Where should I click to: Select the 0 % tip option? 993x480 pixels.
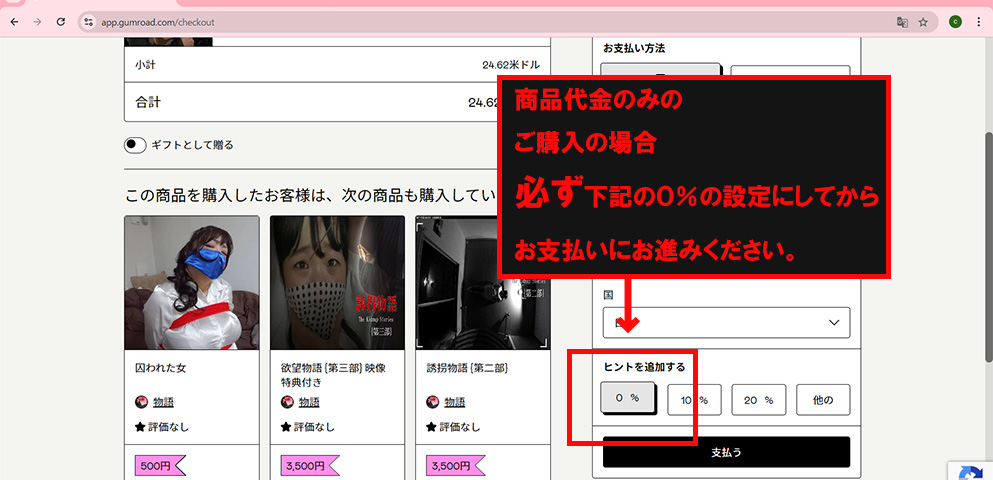pos(627,399)
